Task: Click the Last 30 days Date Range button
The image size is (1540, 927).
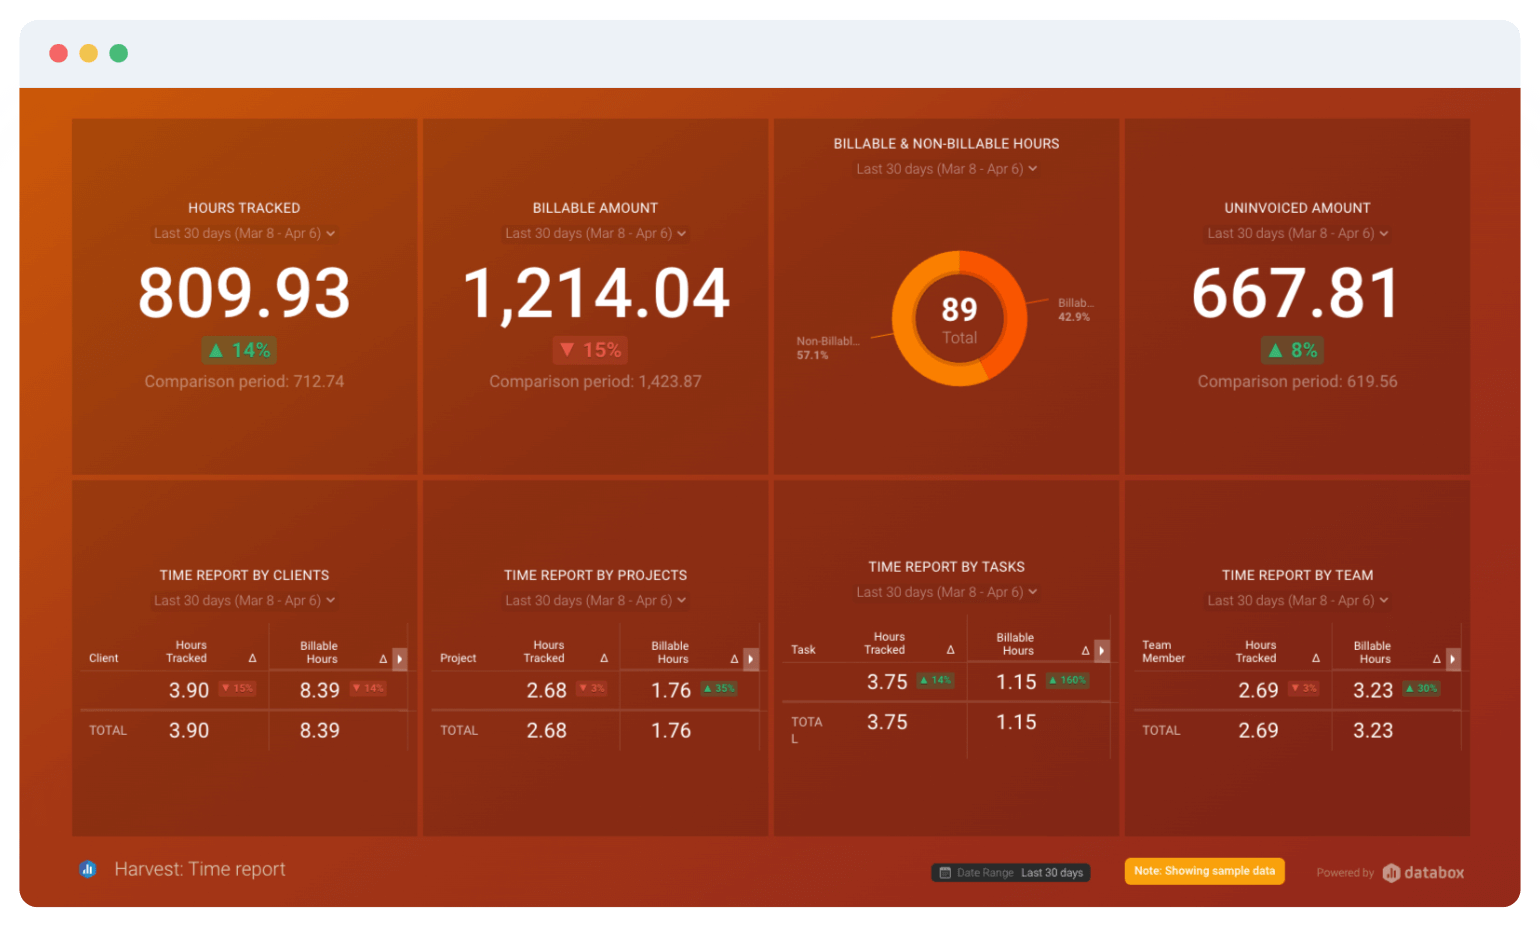Action: [1010, 872]
